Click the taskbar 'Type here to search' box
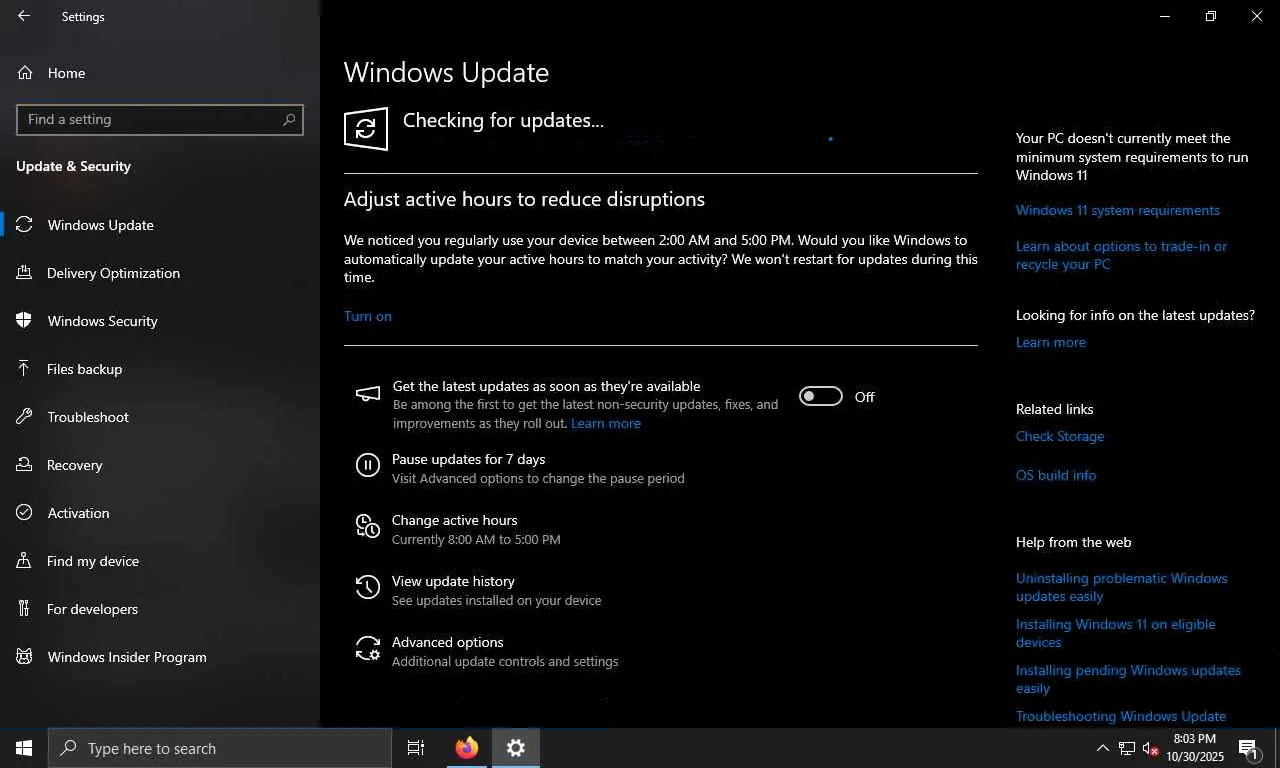This screenshot has height=768, width=1280. [x=220, y=748]
